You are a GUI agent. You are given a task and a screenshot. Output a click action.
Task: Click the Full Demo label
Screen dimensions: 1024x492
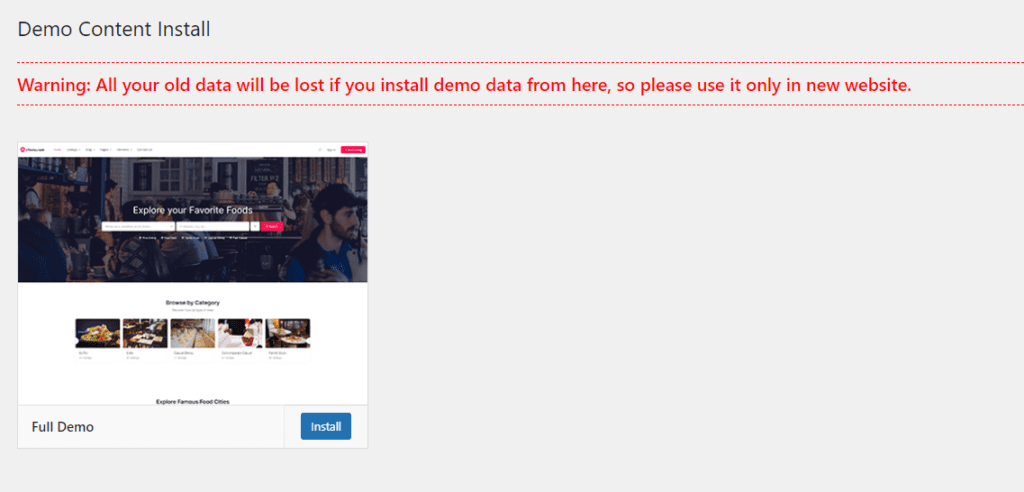pyautogui.click(x=63, y=427)
